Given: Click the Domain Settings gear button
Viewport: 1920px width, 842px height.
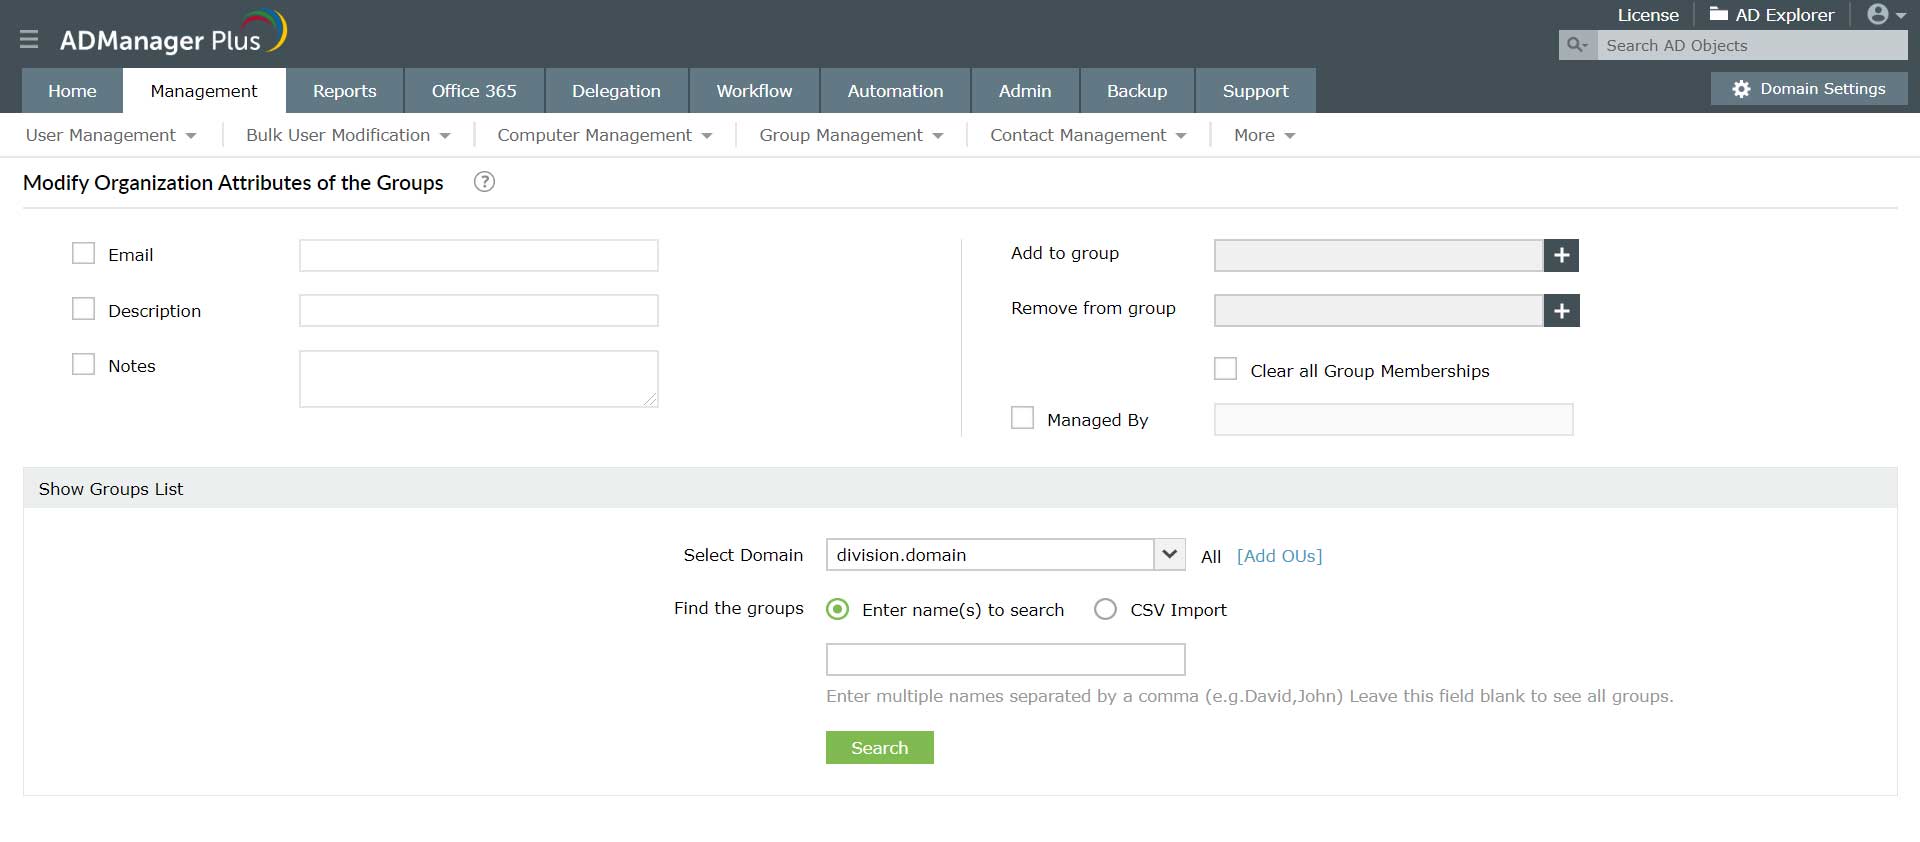Looking at the screenshot, I should (1809, 89).
